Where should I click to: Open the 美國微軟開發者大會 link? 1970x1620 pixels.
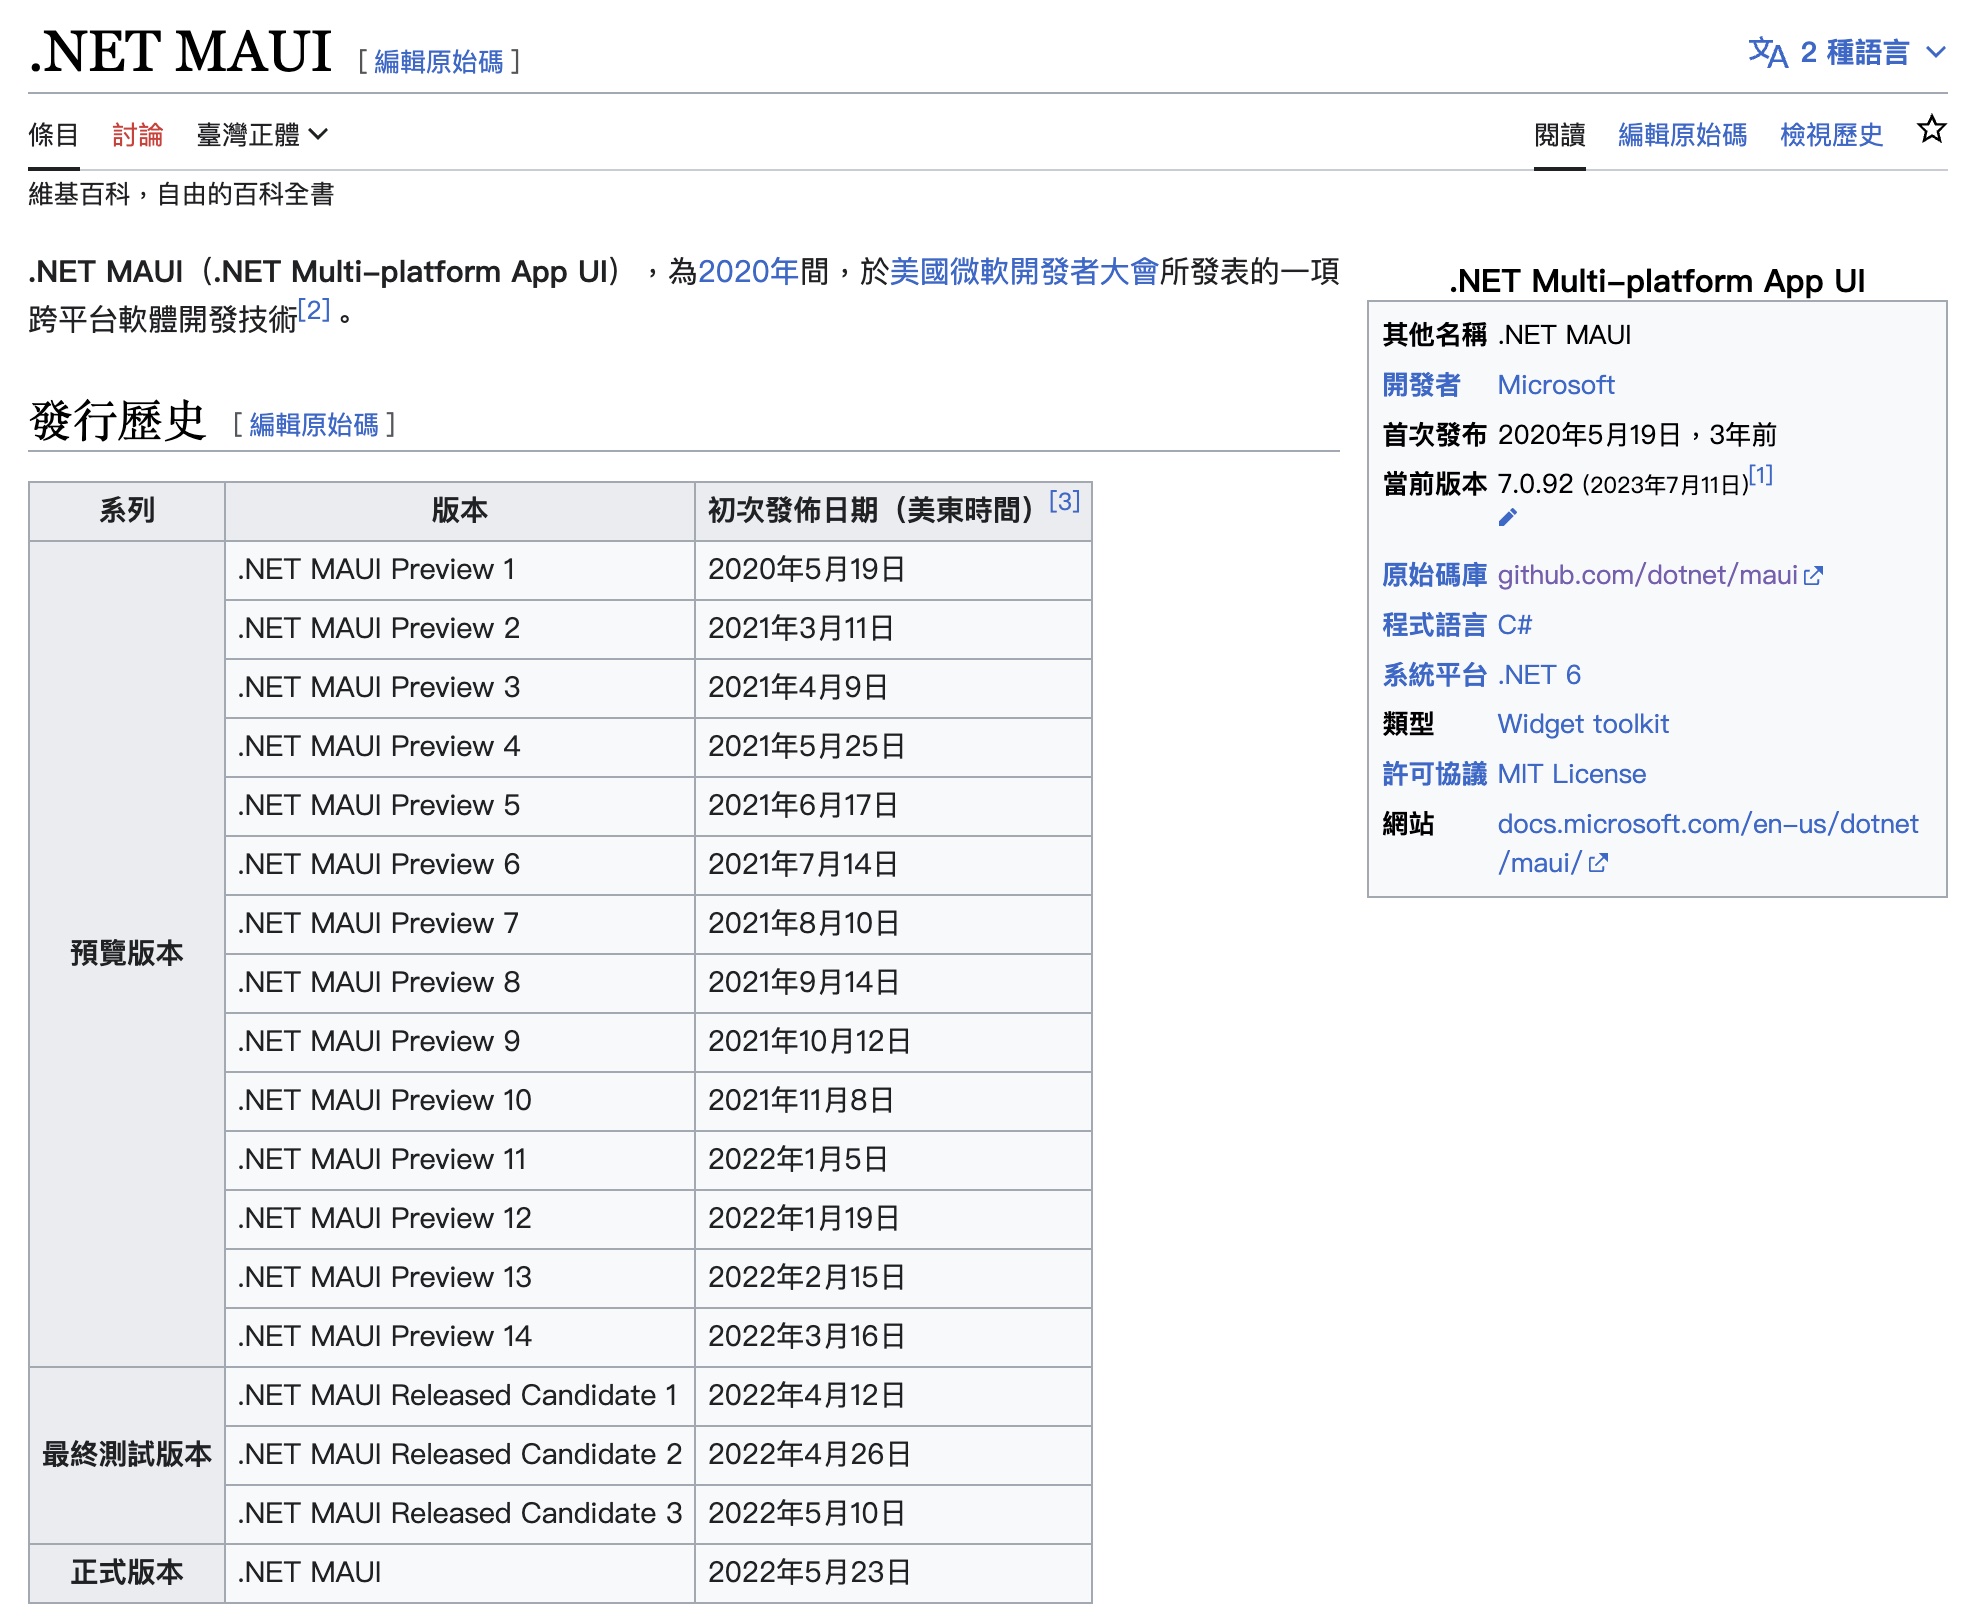click(x=1024, y=271)
